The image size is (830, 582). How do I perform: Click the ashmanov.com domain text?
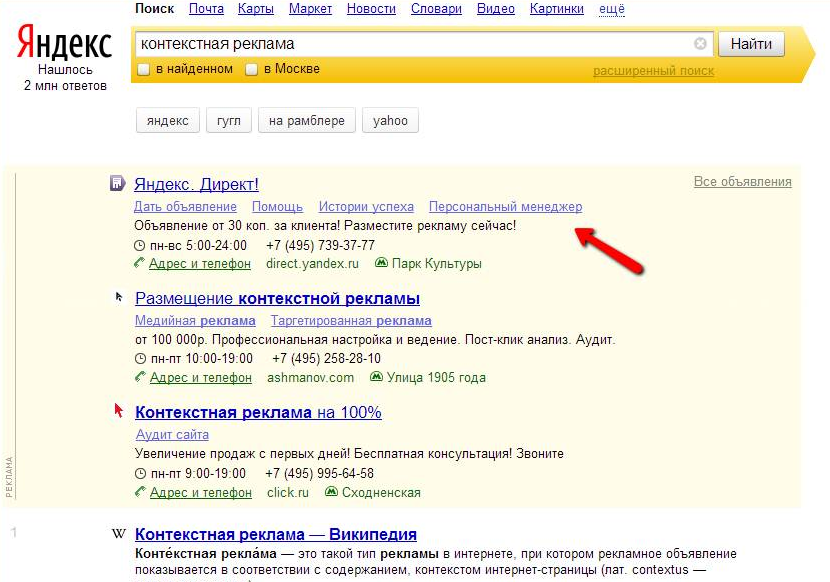coord(310,378)
